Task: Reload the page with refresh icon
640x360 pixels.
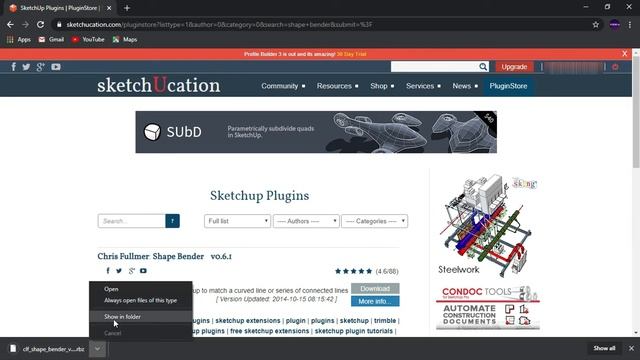Action: click(40, 24)
